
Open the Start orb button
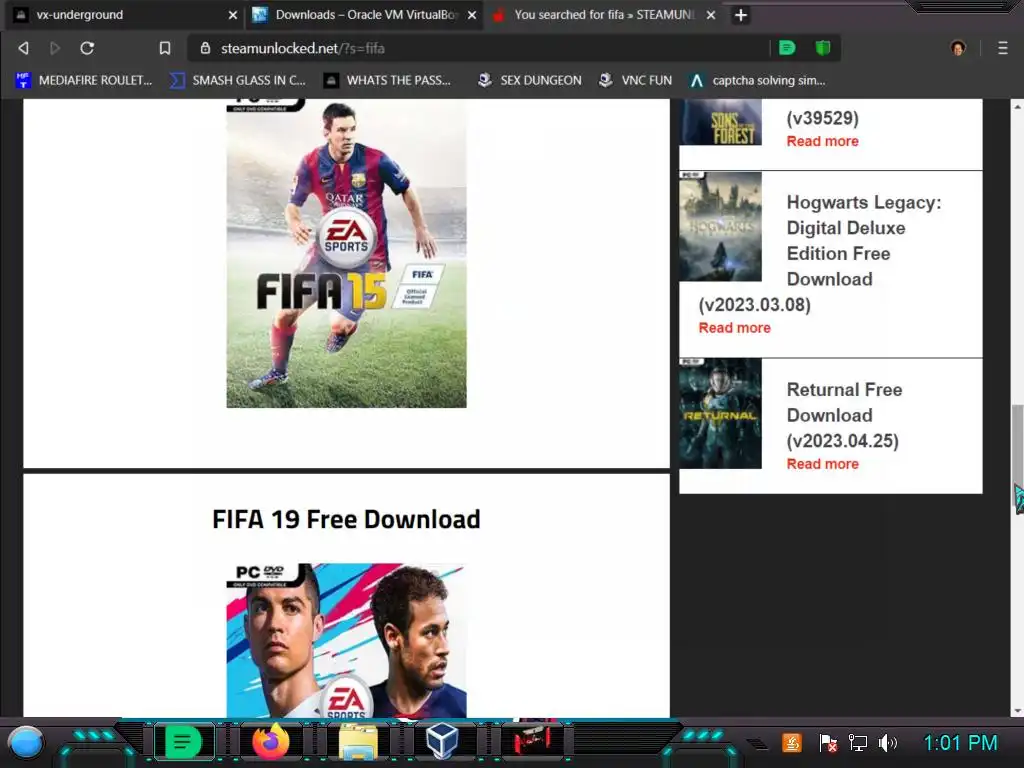tap(26, 743)
